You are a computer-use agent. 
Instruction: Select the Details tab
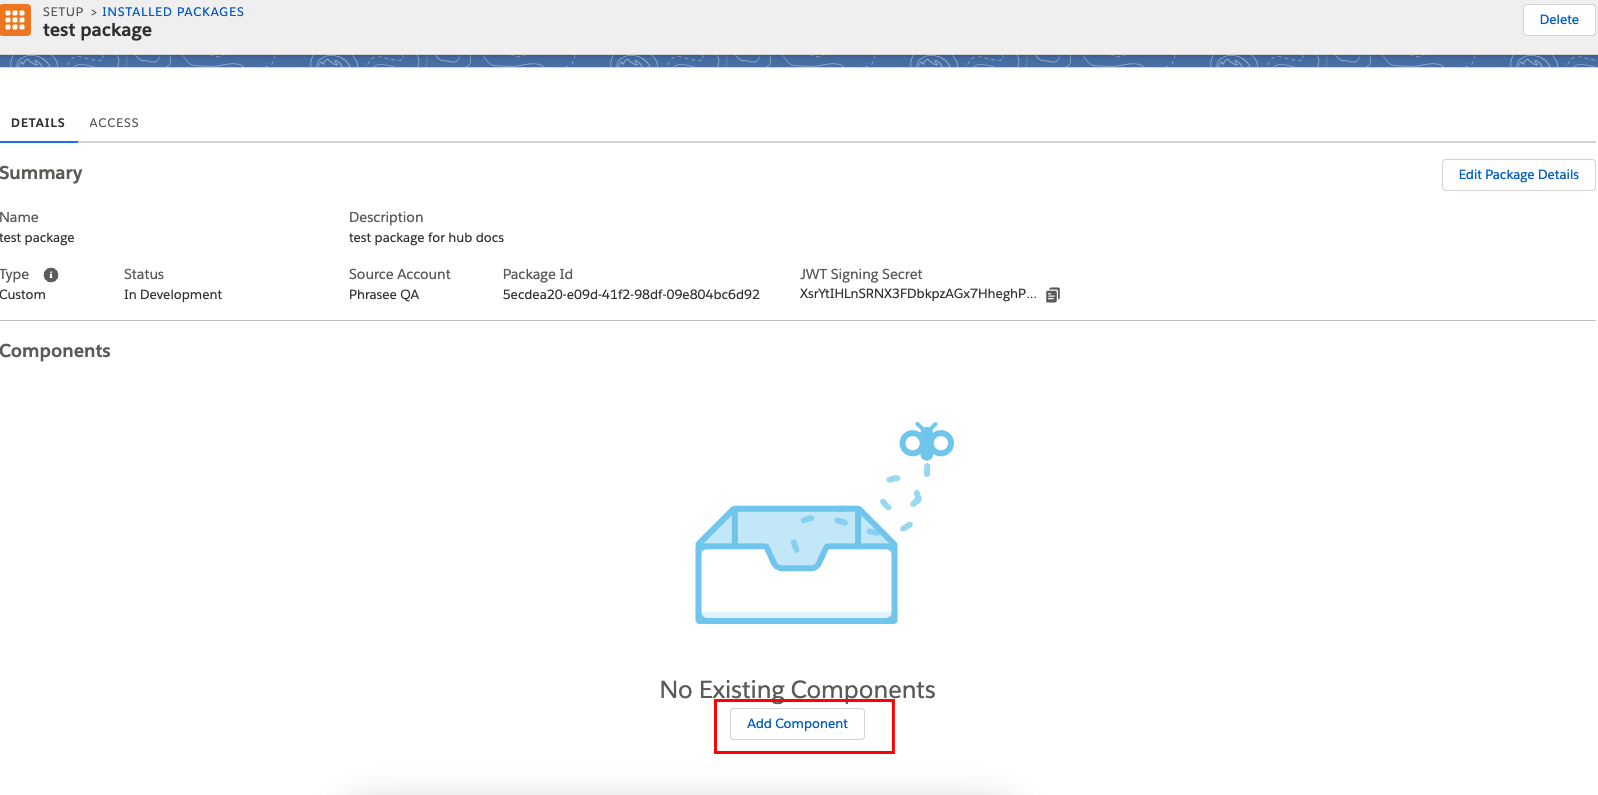38,123
